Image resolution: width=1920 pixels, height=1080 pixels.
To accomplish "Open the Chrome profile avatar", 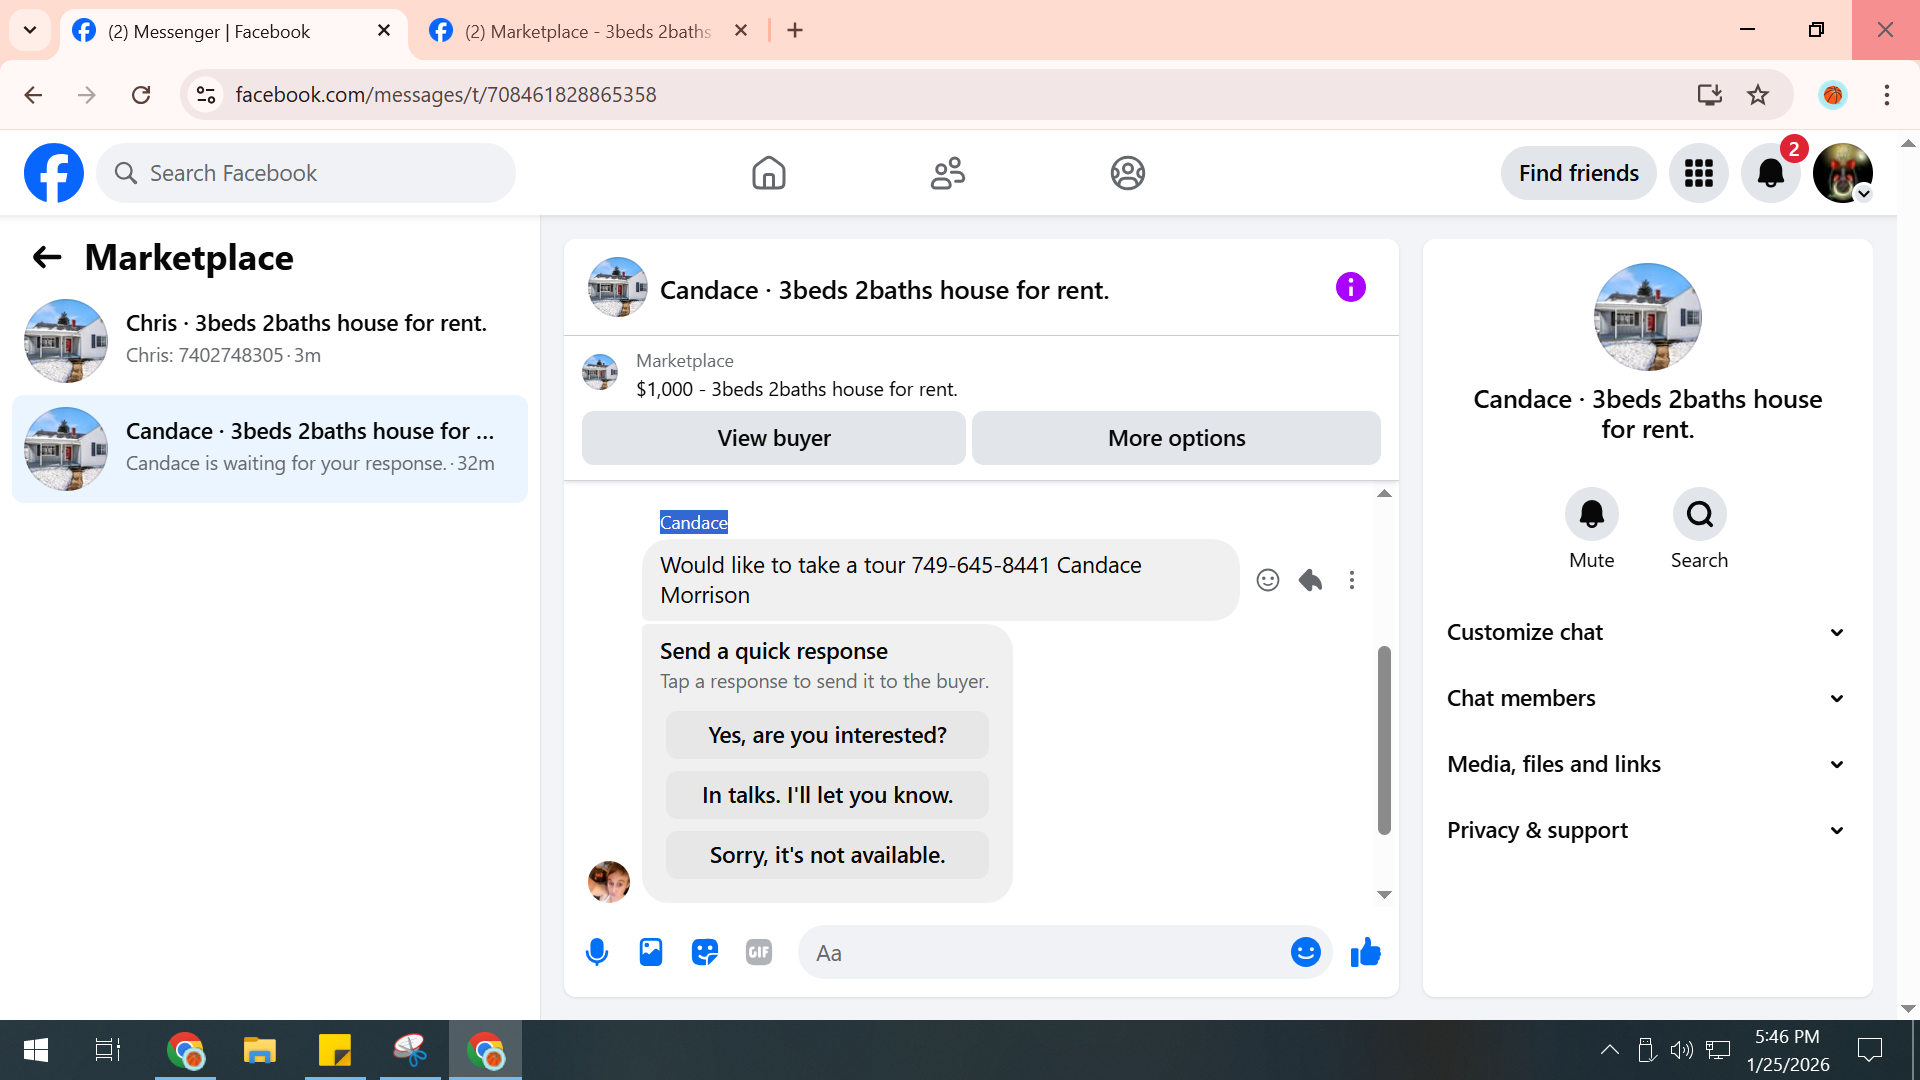I will click(x=1832, y=95).
